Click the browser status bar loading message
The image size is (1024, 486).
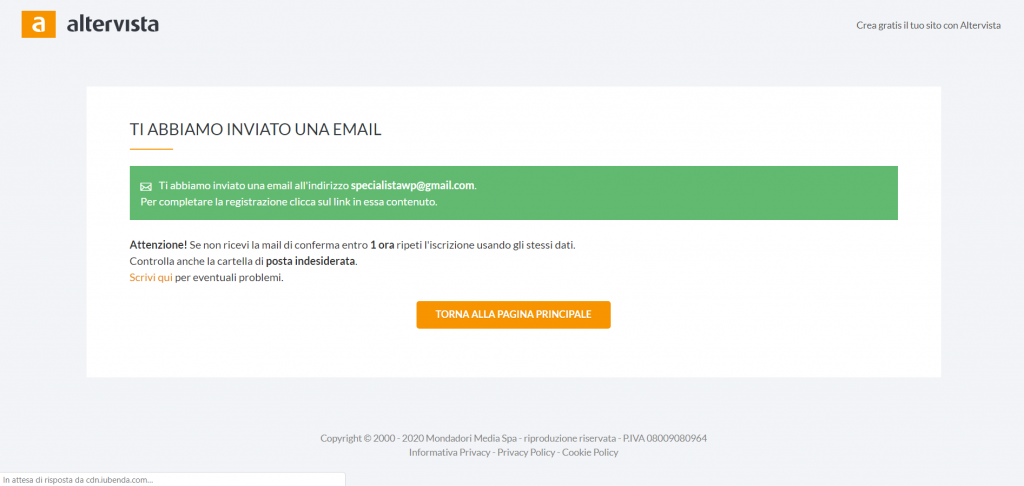(x=78, y=480)
